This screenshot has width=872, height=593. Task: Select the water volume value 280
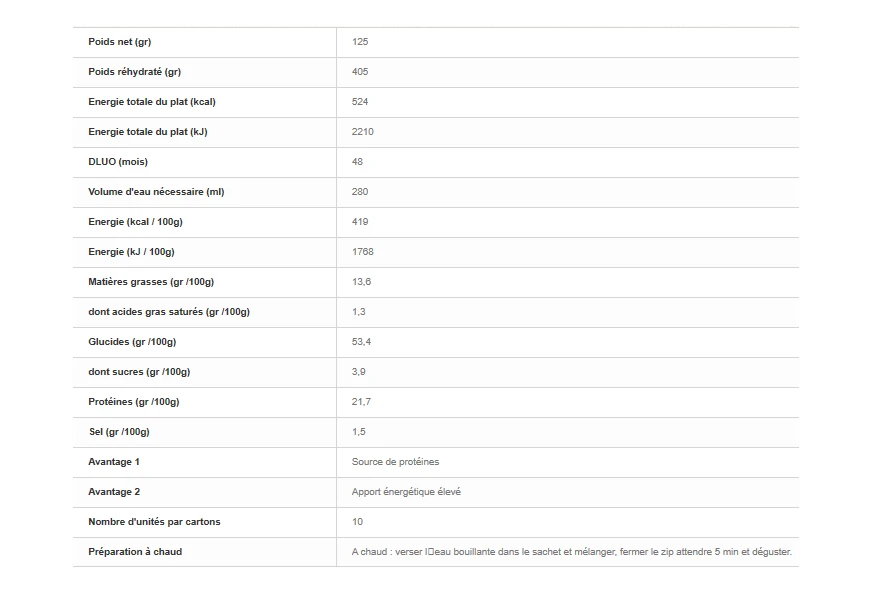point(360,192)
